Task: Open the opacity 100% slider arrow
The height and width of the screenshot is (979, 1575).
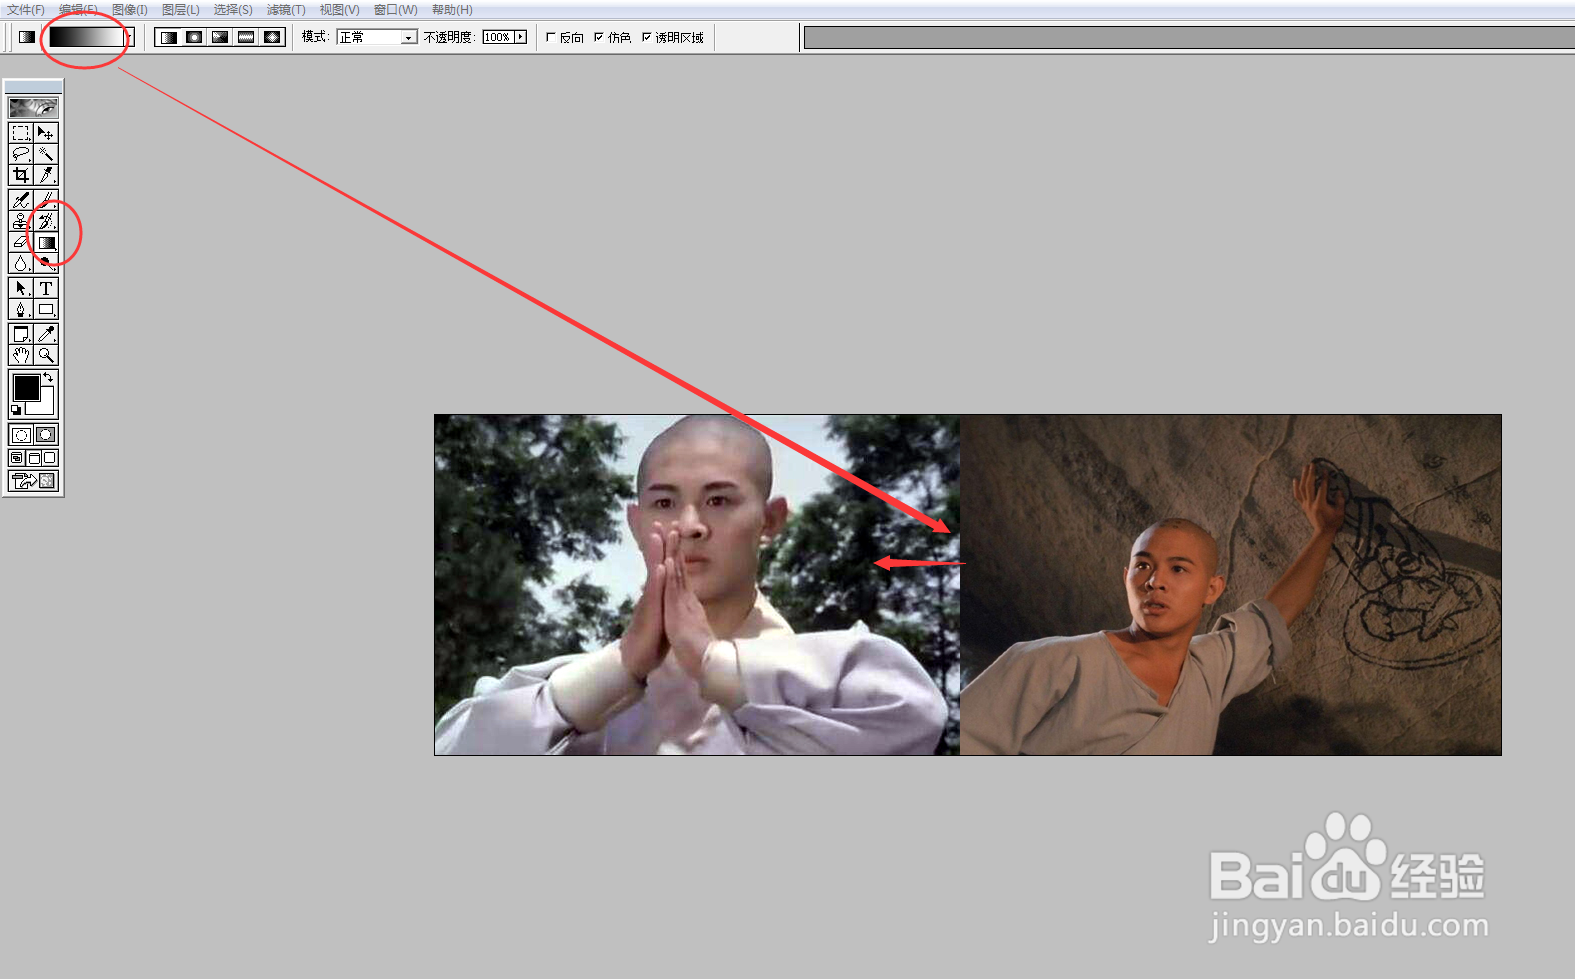Action: [520, 37]
